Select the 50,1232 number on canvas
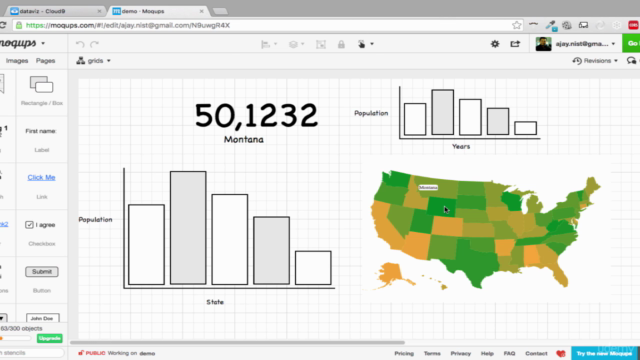The image size is (640, 360). pyautogui.click(x=256, y=116)
